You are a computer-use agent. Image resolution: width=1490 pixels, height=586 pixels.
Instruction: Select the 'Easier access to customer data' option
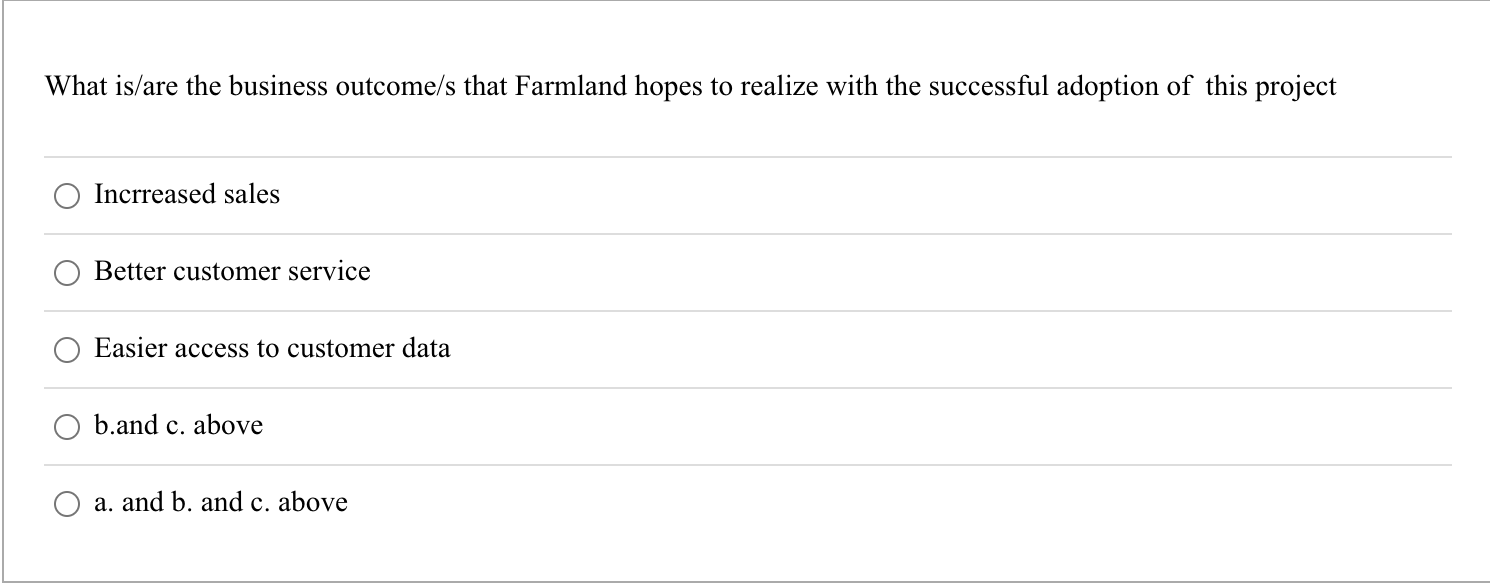(67, 349)
